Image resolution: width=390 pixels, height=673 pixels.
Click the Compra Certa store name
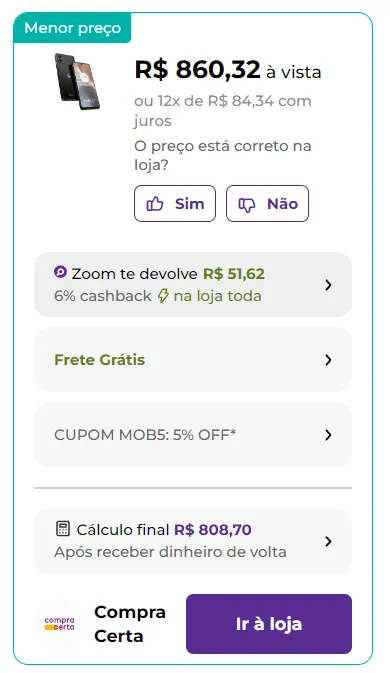(x=130, y=624)
